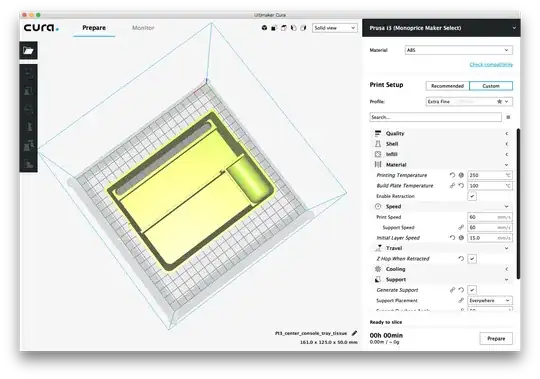The width and height of the screenshot is (540, 379).
Task: Click the pencil icon to rename the model
Action: click(354, 333)
